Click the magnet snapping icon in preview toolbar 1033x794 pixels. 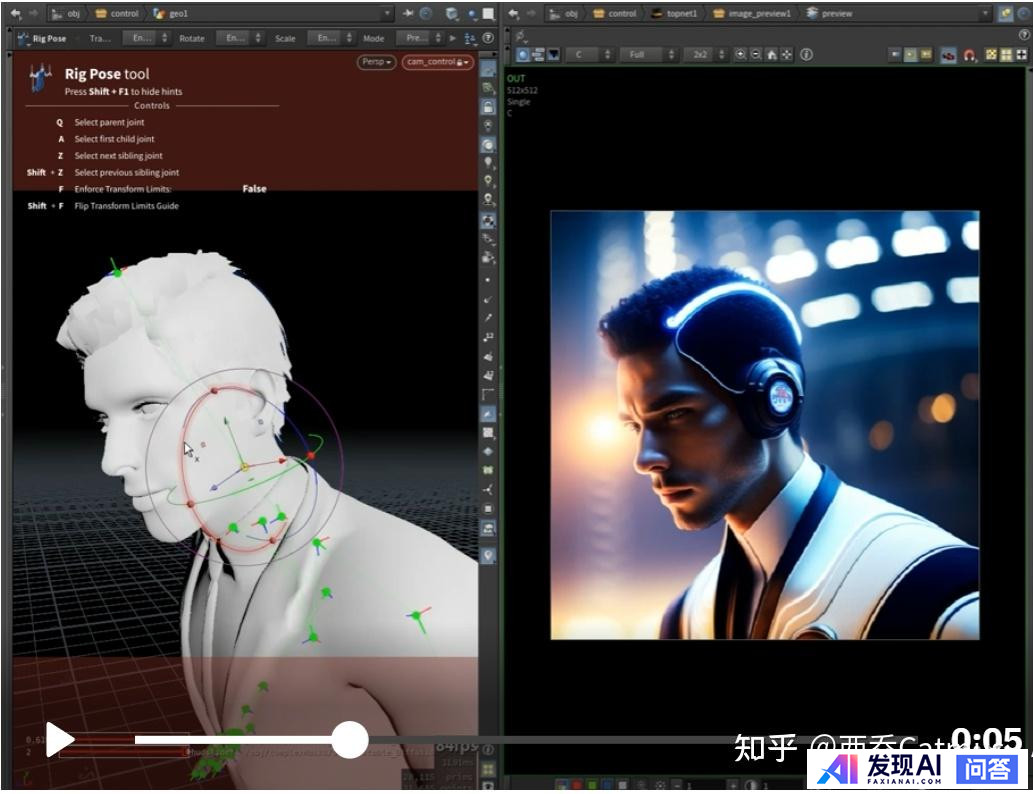[x=969, y=55]
